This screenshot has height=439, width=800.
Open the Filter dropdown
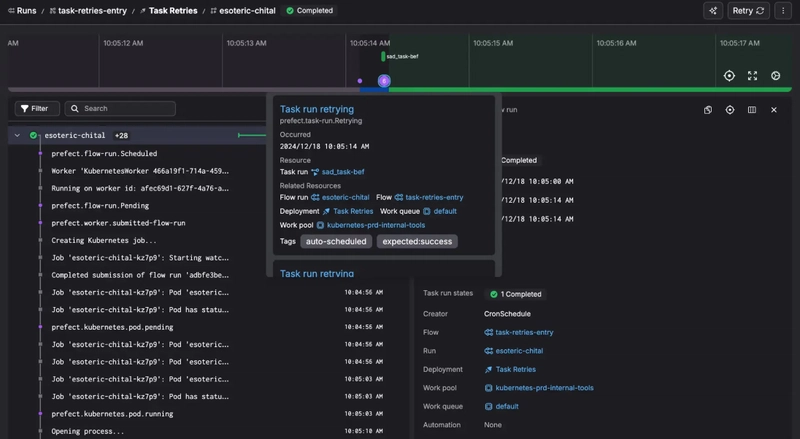pyautogui.click(x=37, y=108)
